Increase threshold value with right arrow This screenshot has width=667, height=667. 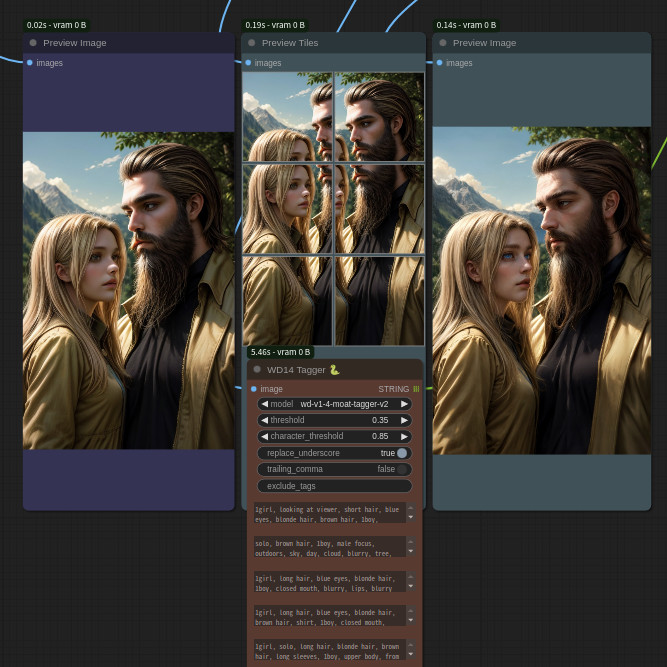click(x=404, y=420)
